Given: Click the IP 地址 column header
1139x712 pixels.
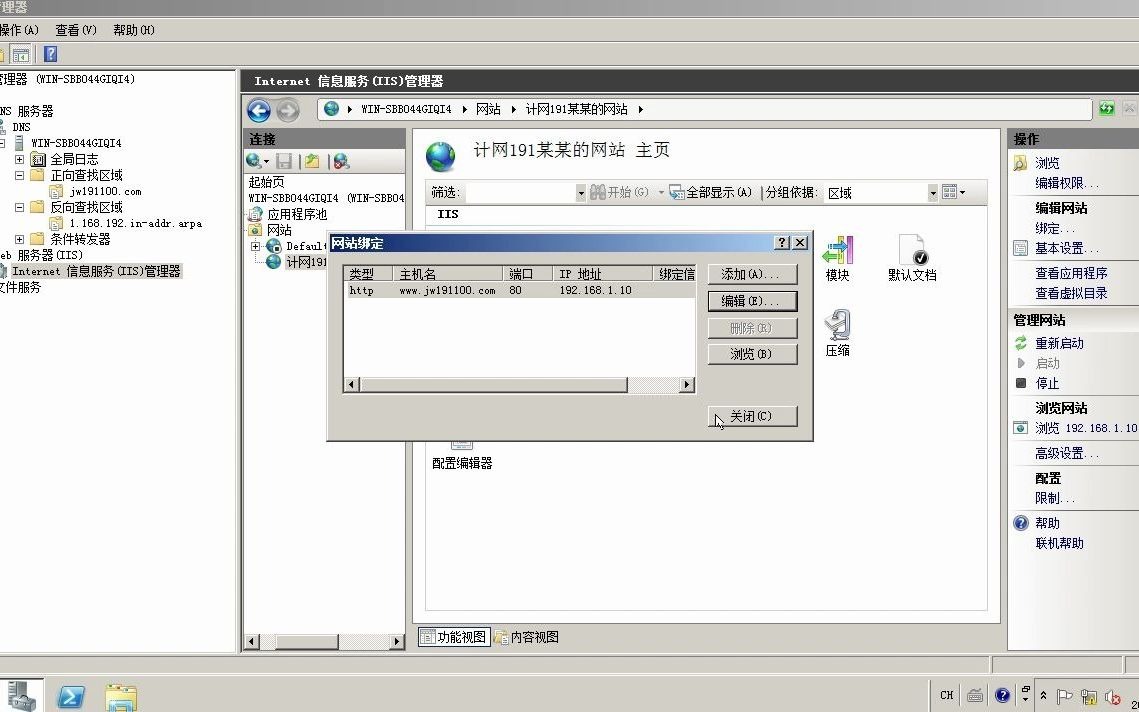Looking at the screenshot, I should click(602, 274).
